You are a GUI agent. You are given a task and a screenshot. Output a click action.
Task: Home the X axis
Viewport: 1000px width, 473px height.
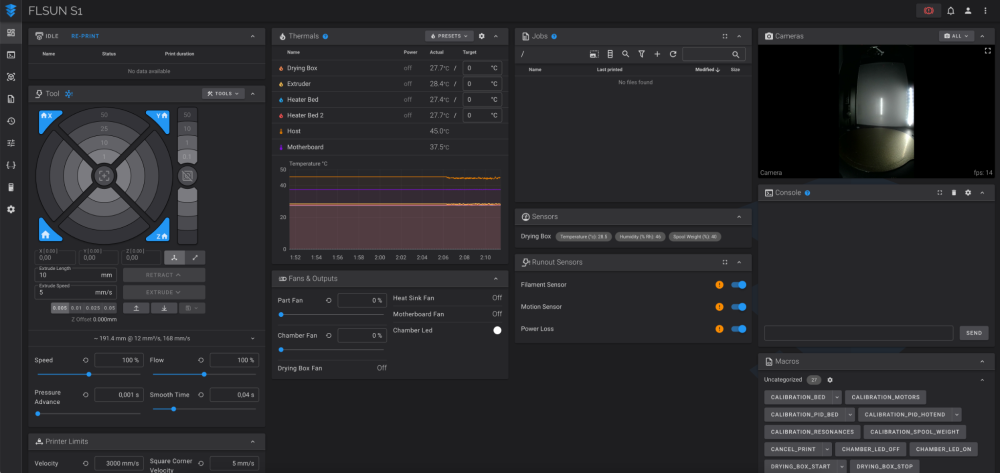coord(45,116)
